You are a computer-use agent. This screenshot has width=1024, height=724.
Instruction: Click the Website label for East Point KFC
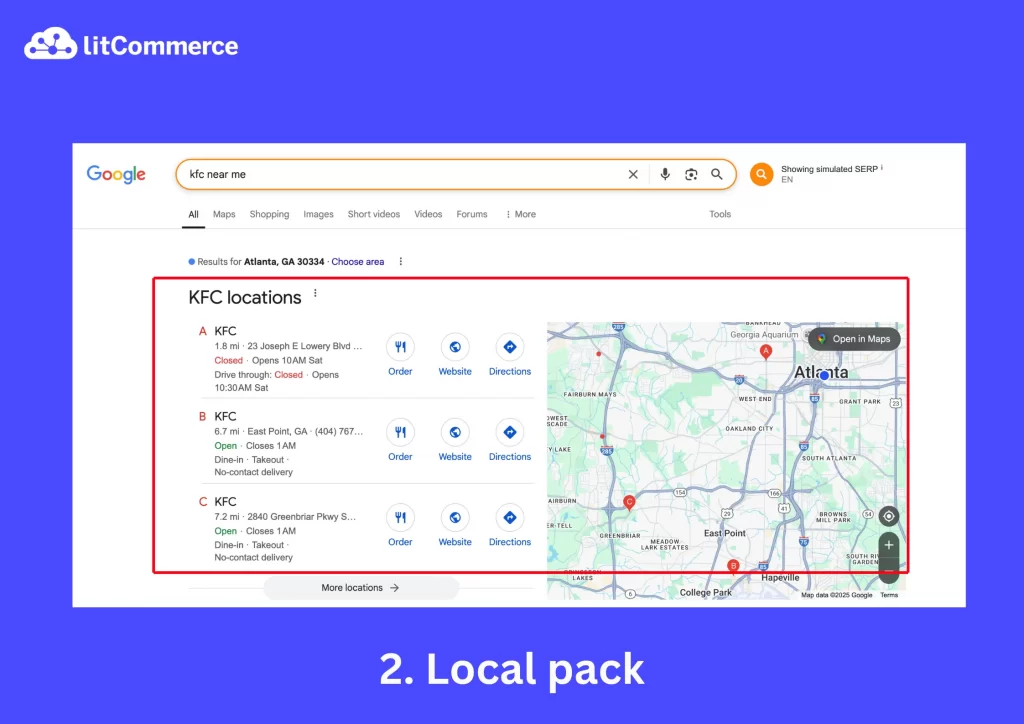point(455,457)
